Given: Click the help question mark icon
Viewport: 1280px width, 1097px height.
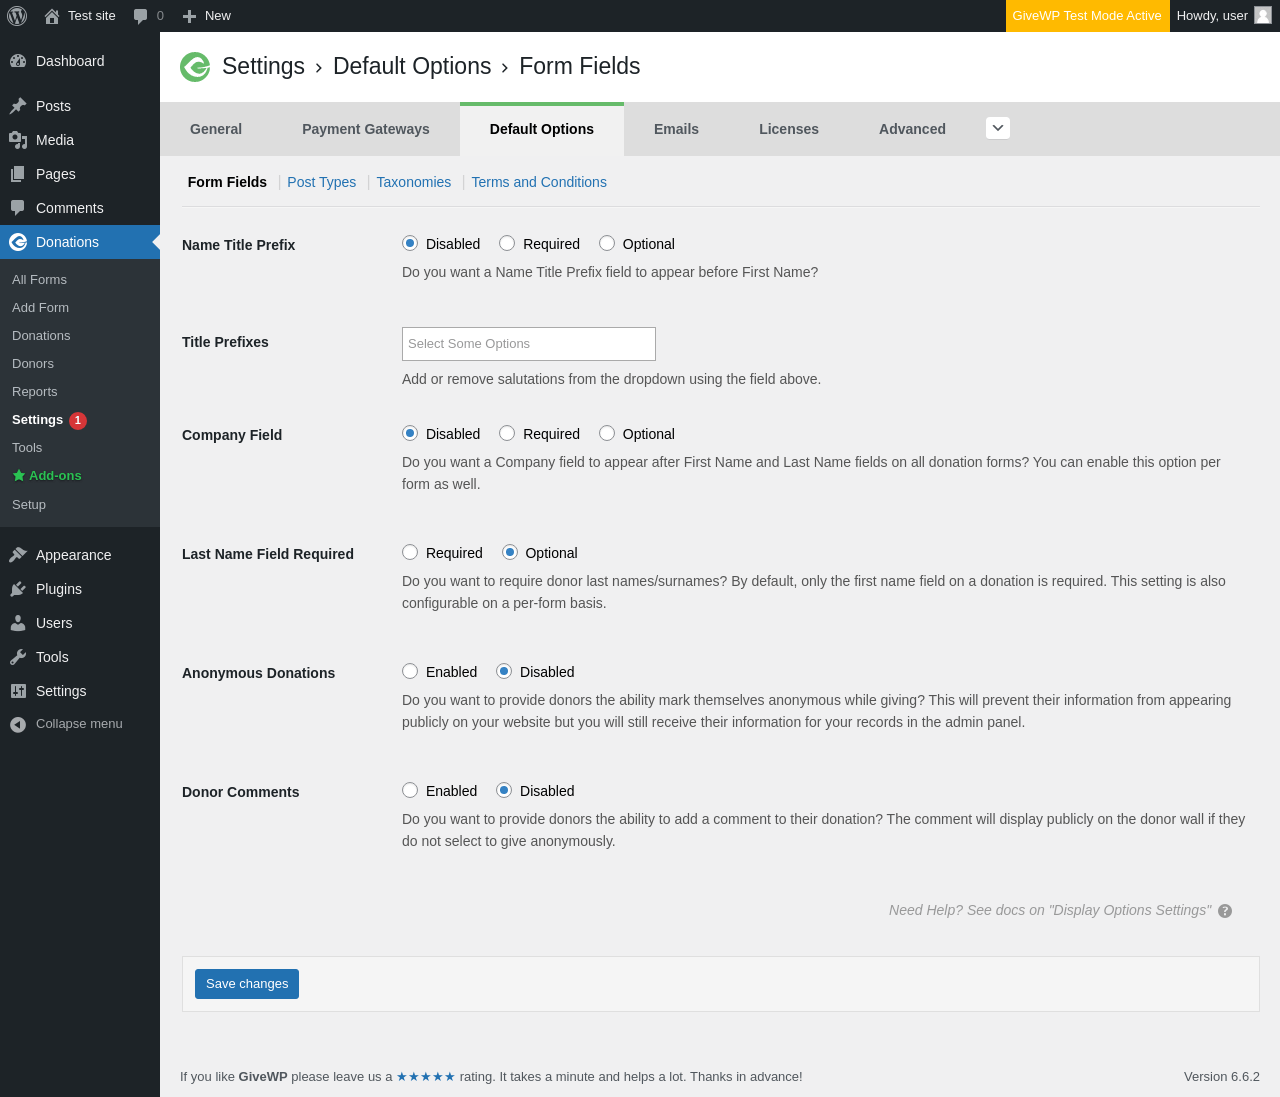Looking at the screenshot, I should 1225,911.
